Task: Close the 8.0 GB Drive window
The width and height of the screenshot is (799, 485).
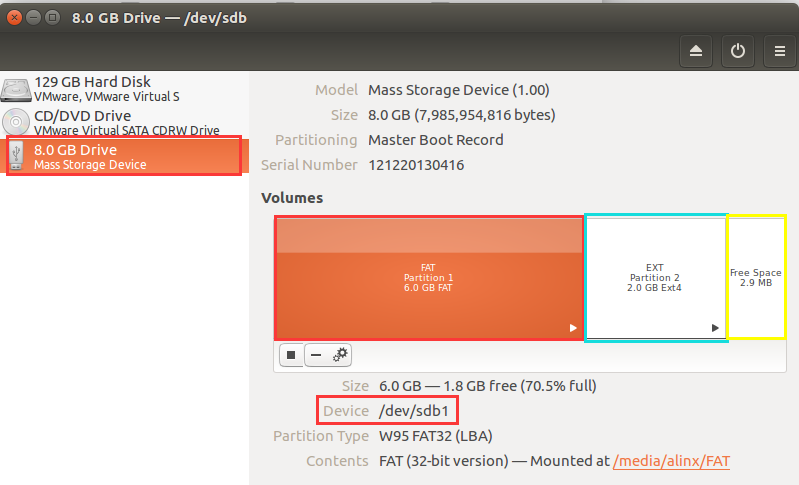Action: tap(14, 18)
